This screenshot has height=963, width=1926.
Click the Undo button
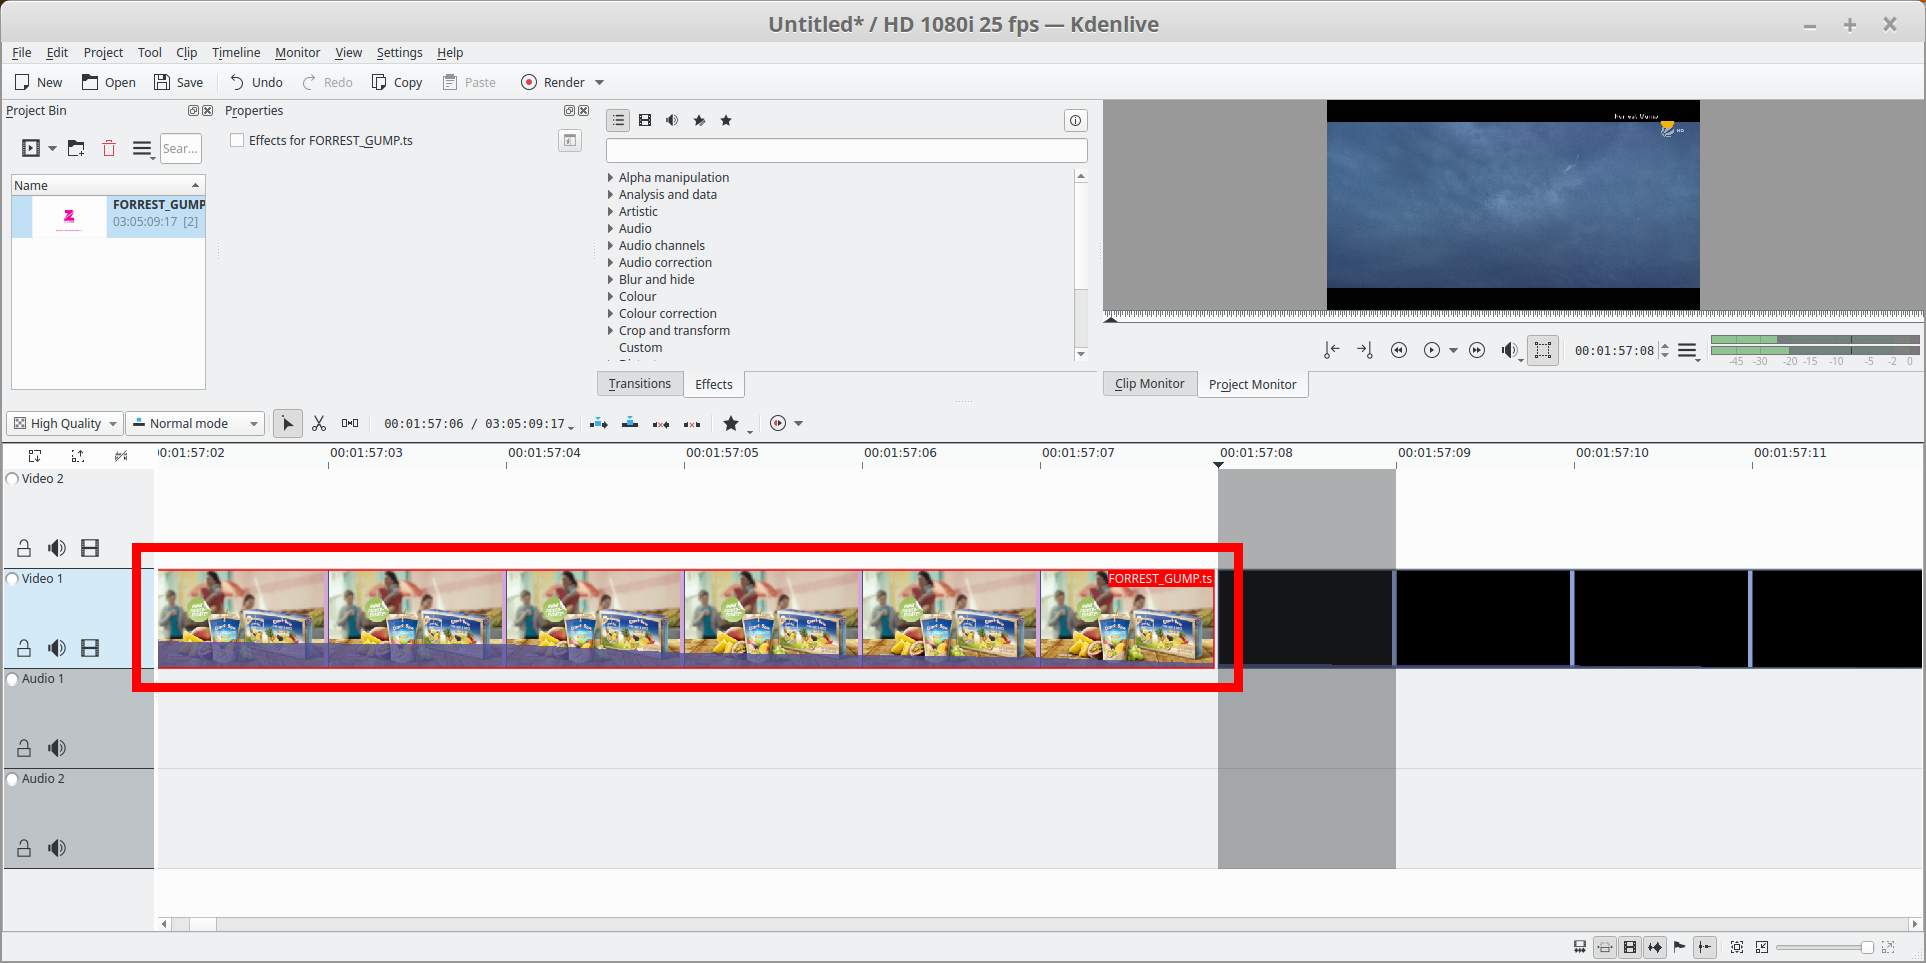256,83
